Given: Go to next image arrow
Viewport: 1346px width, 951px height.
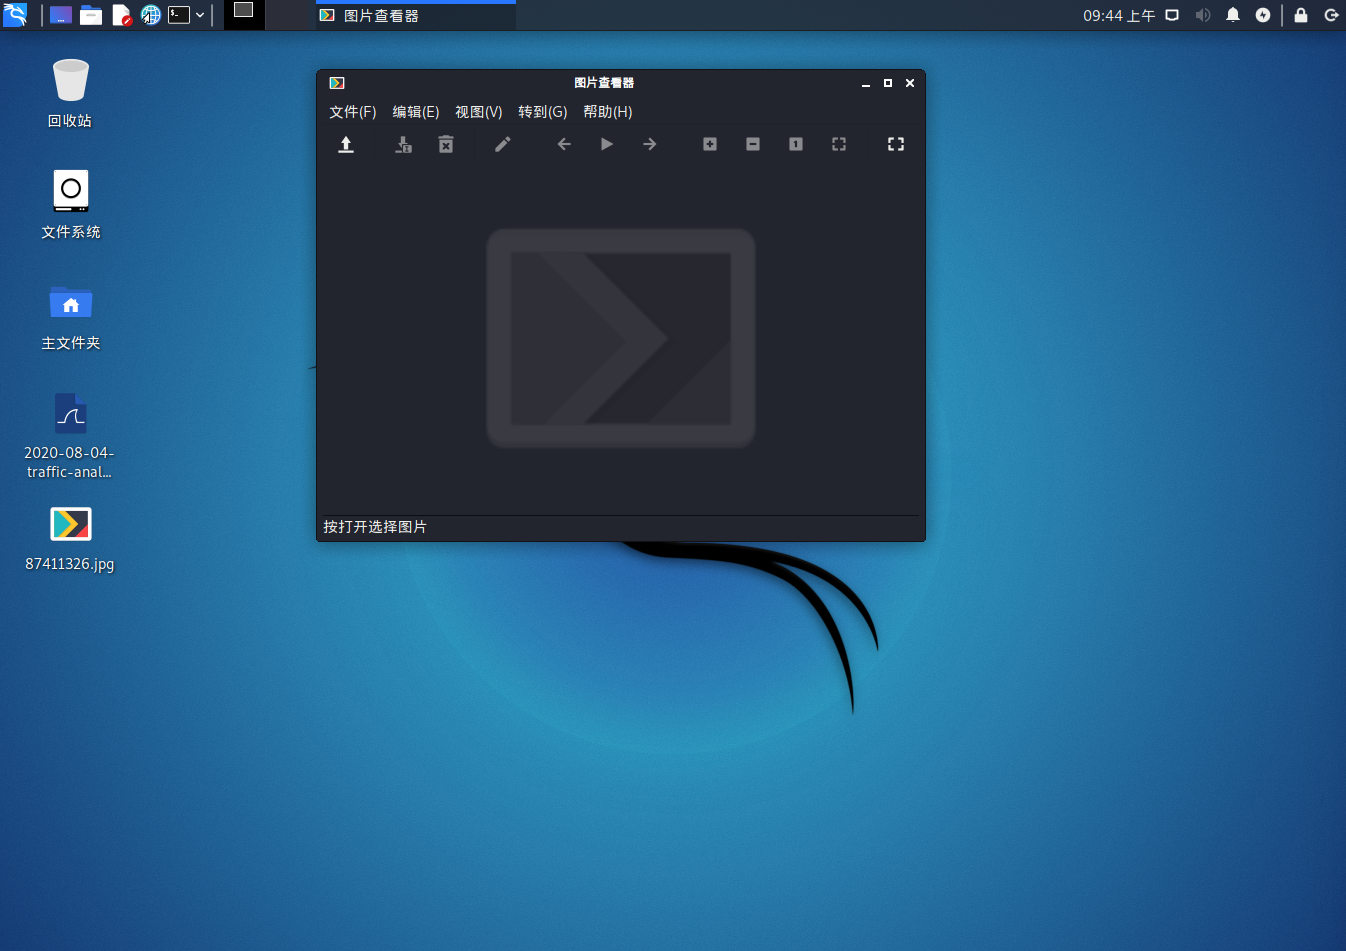Looking at the screenshot, I should coord(650,145).
